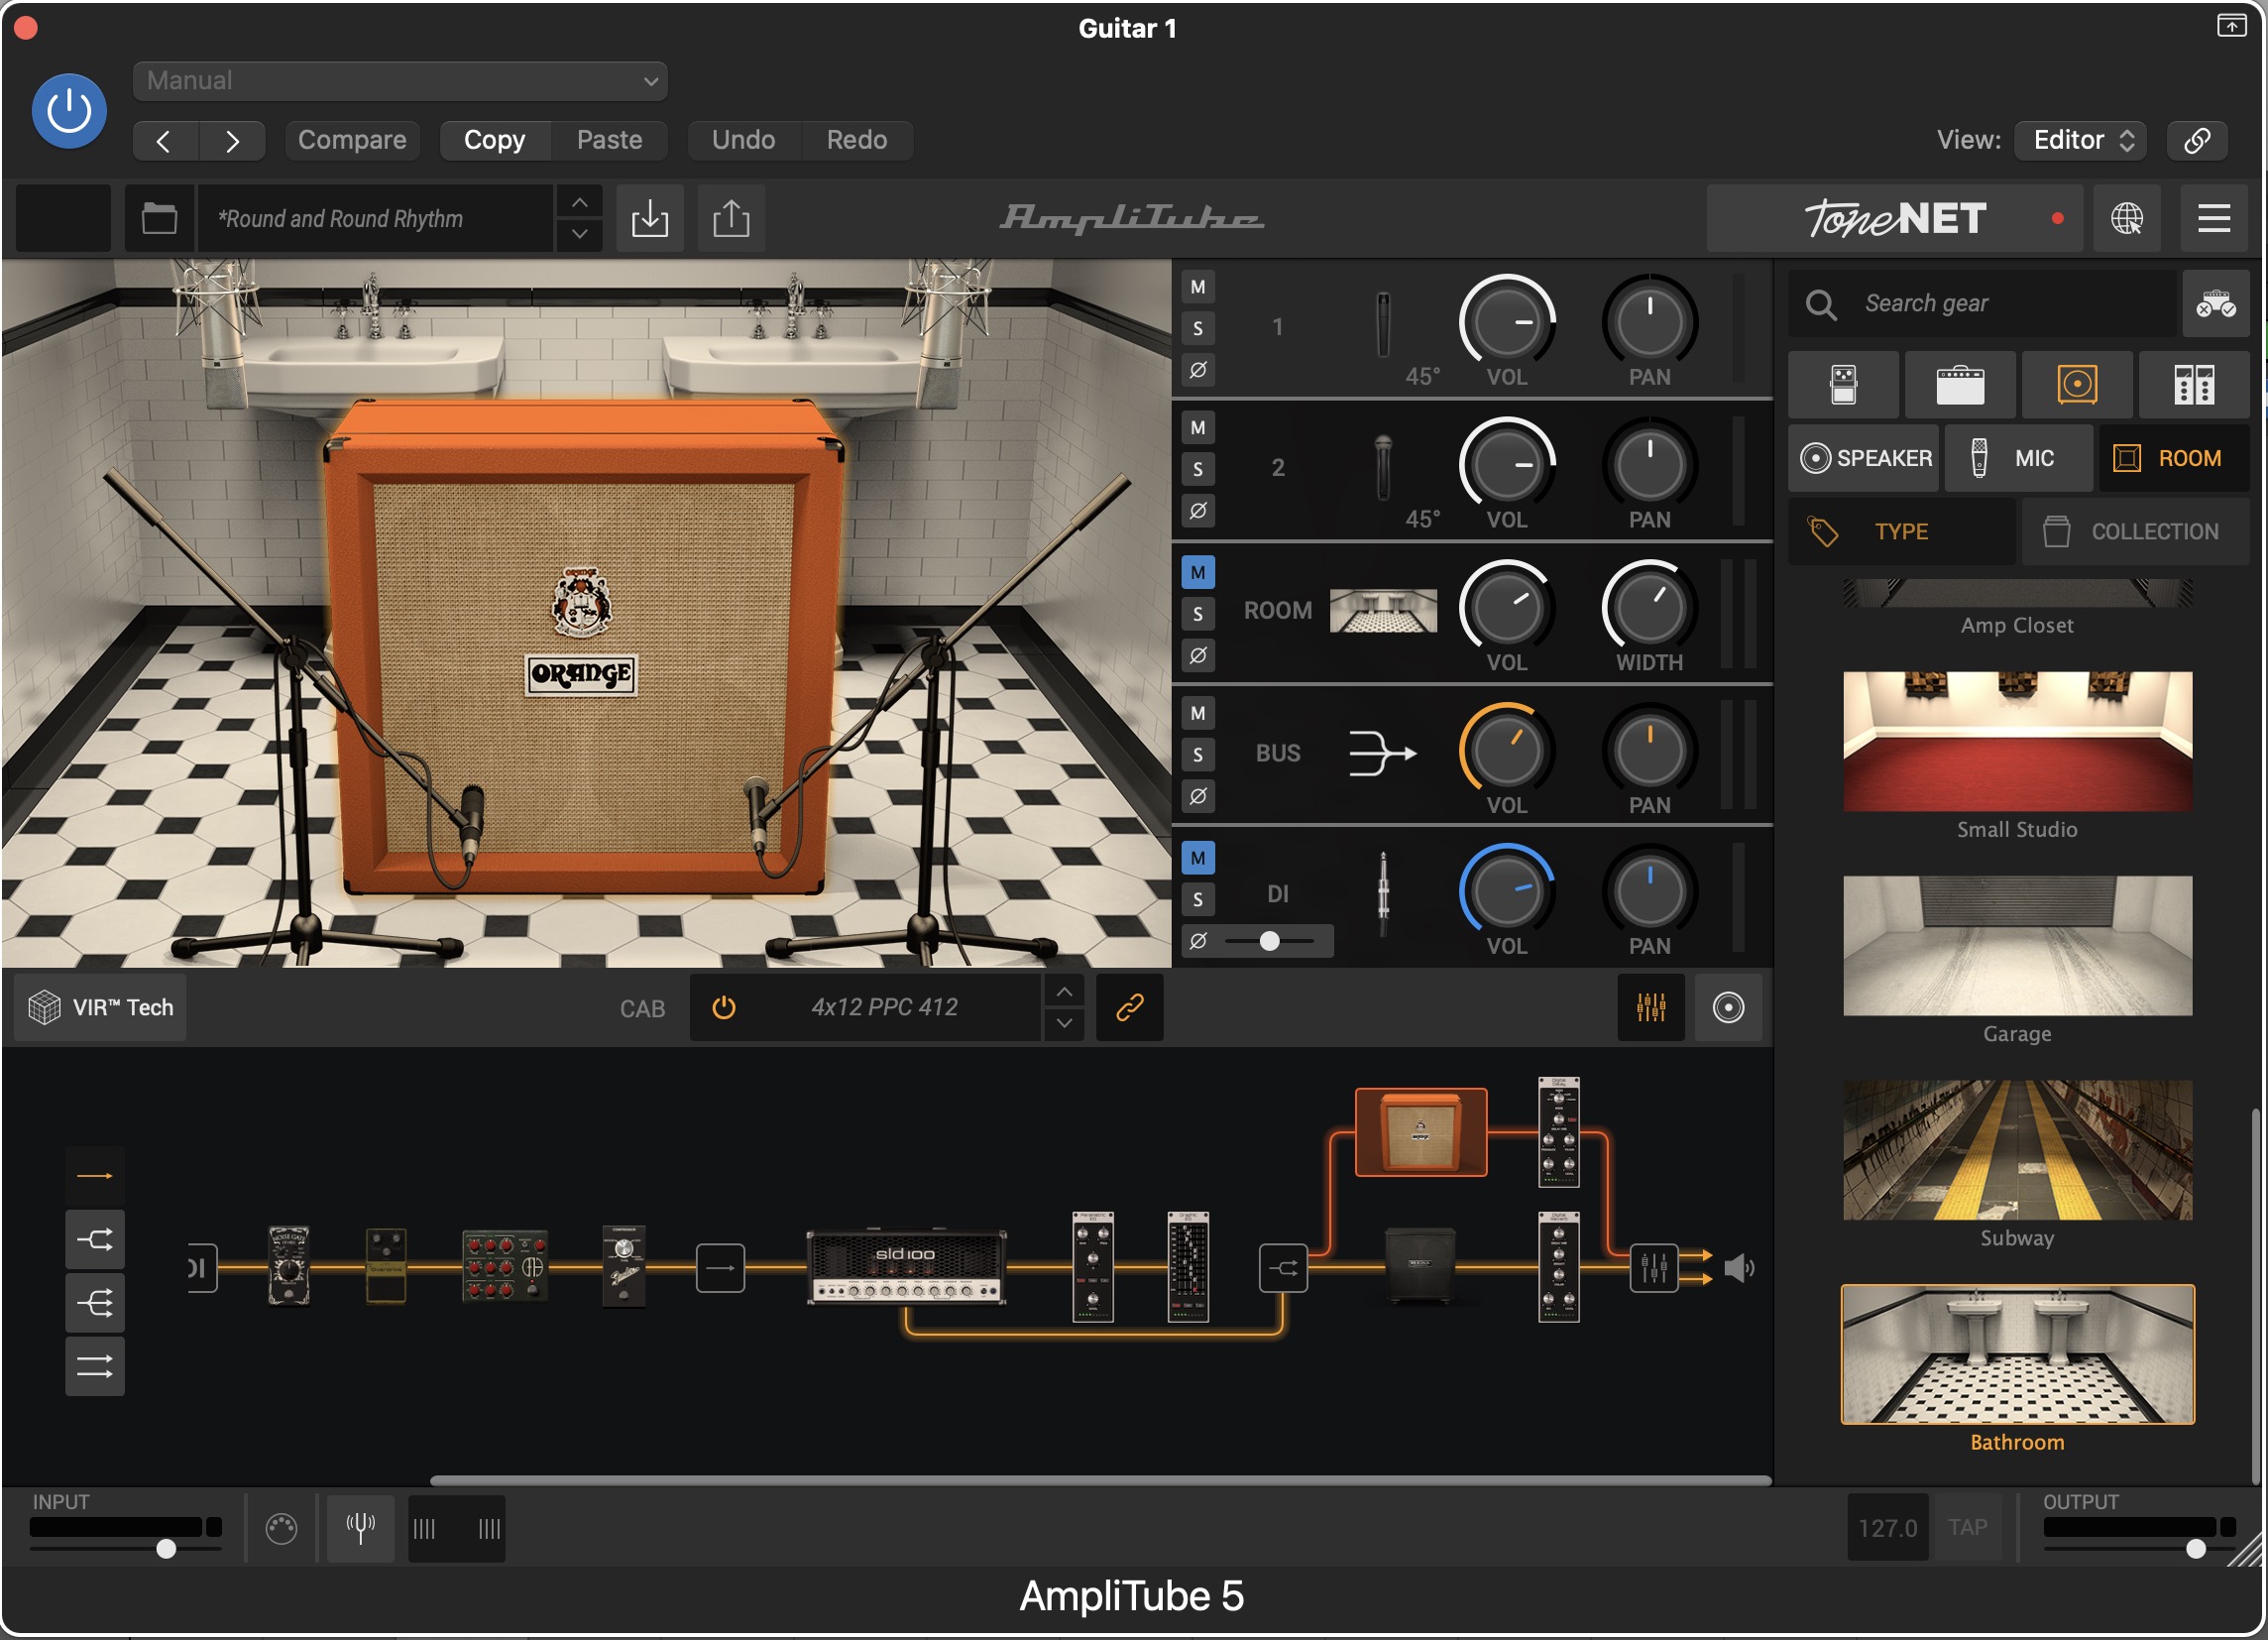Click the ROOM bathroom thumbnail in mixer
2268x1640 pixels.
[x=1383, y=610]
